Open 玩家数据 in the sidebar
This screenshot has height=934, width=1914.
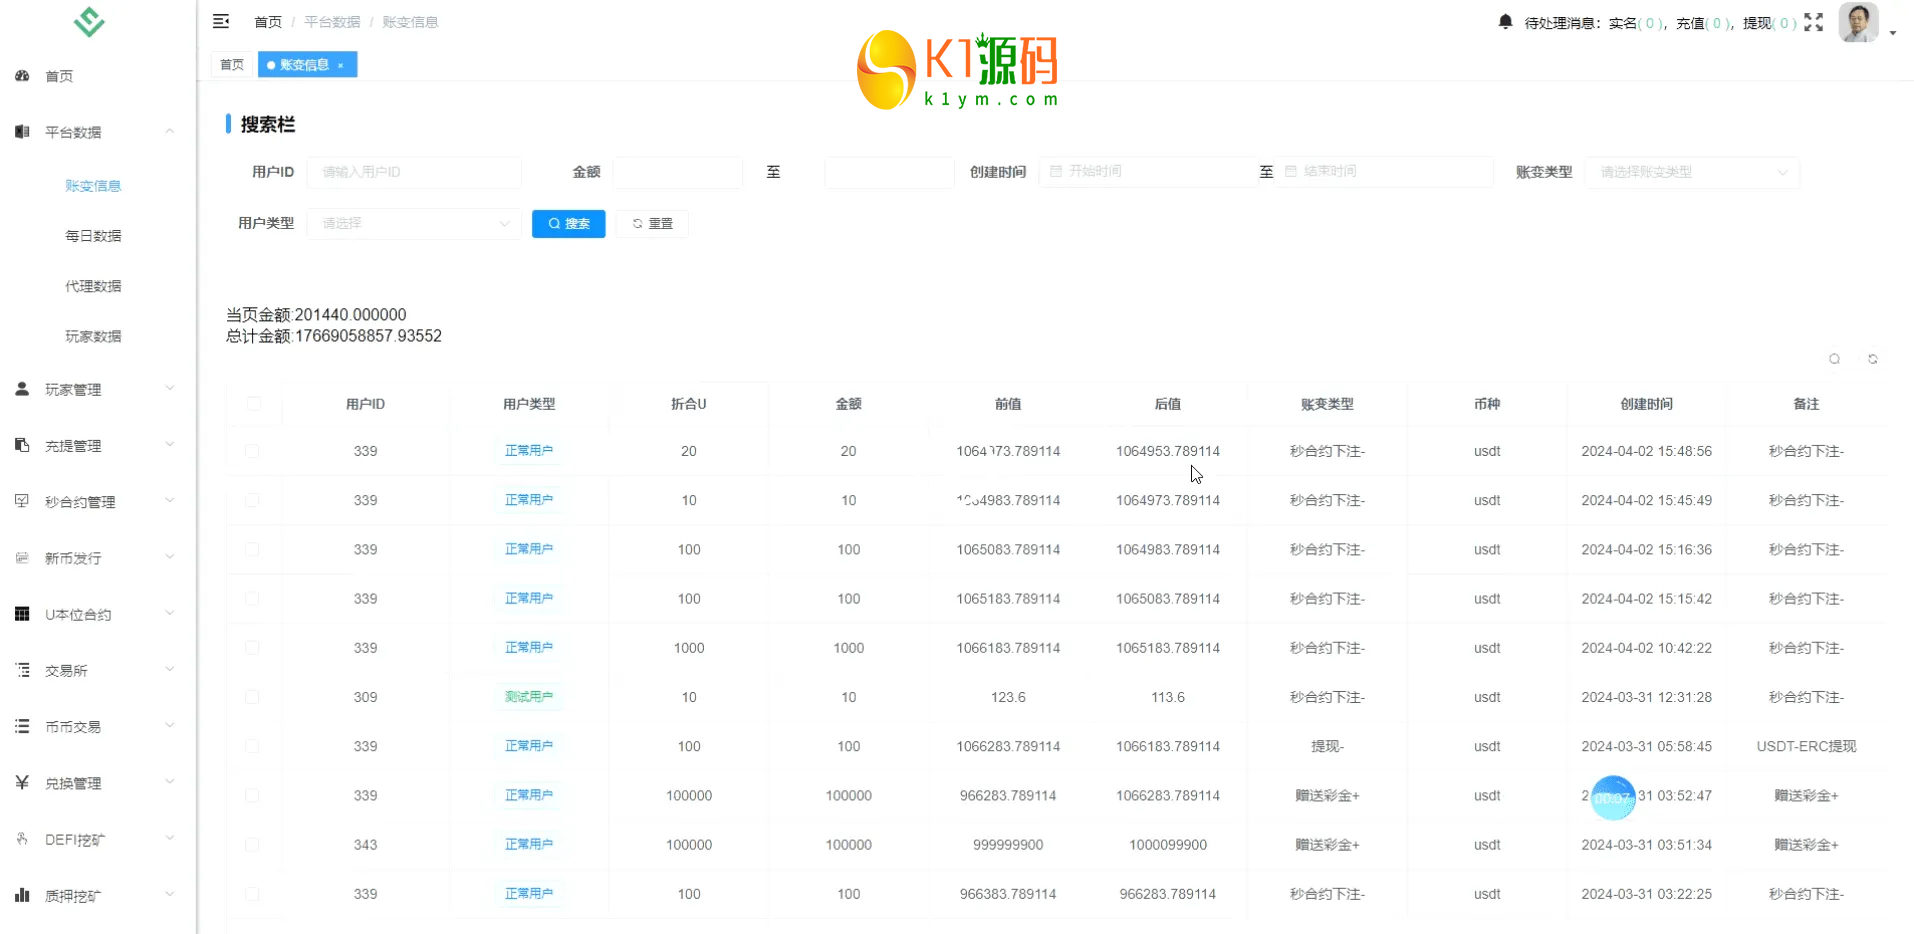pyautogui.click(x=93, y=336)
